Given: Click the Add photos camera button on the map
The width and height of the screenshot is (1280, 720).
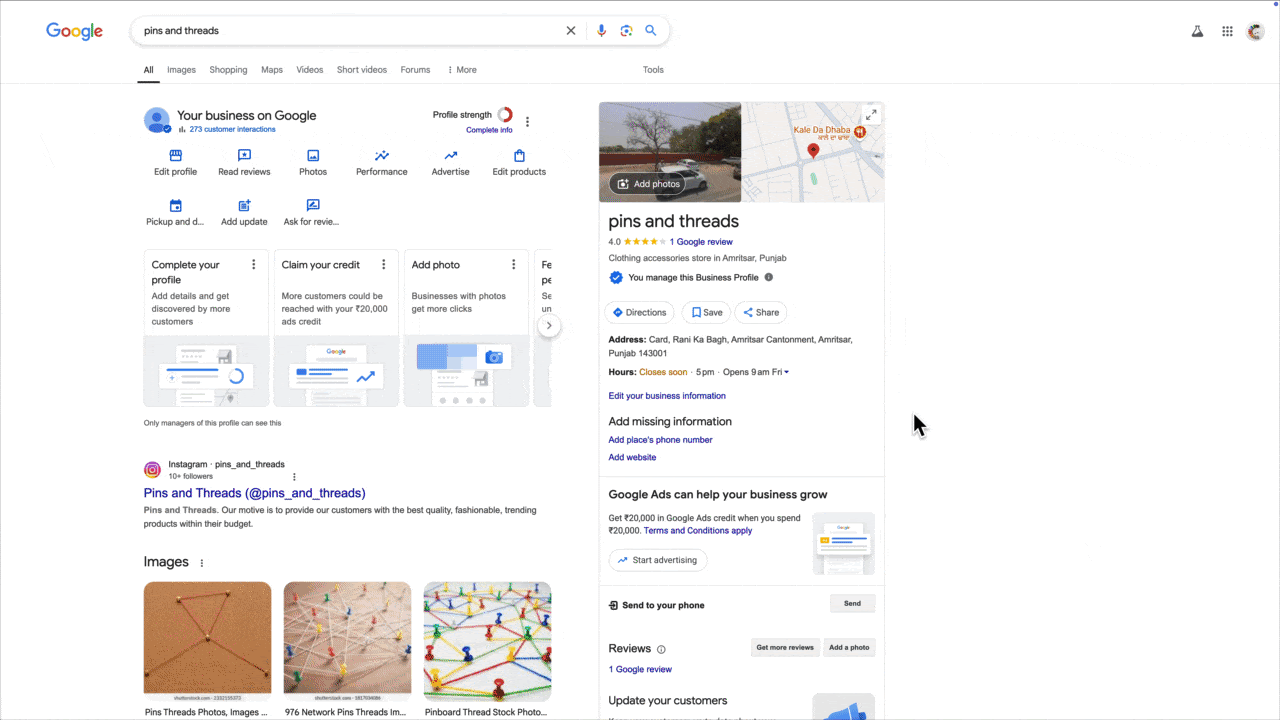Looking at the screenshot, I should click(649, 183).
